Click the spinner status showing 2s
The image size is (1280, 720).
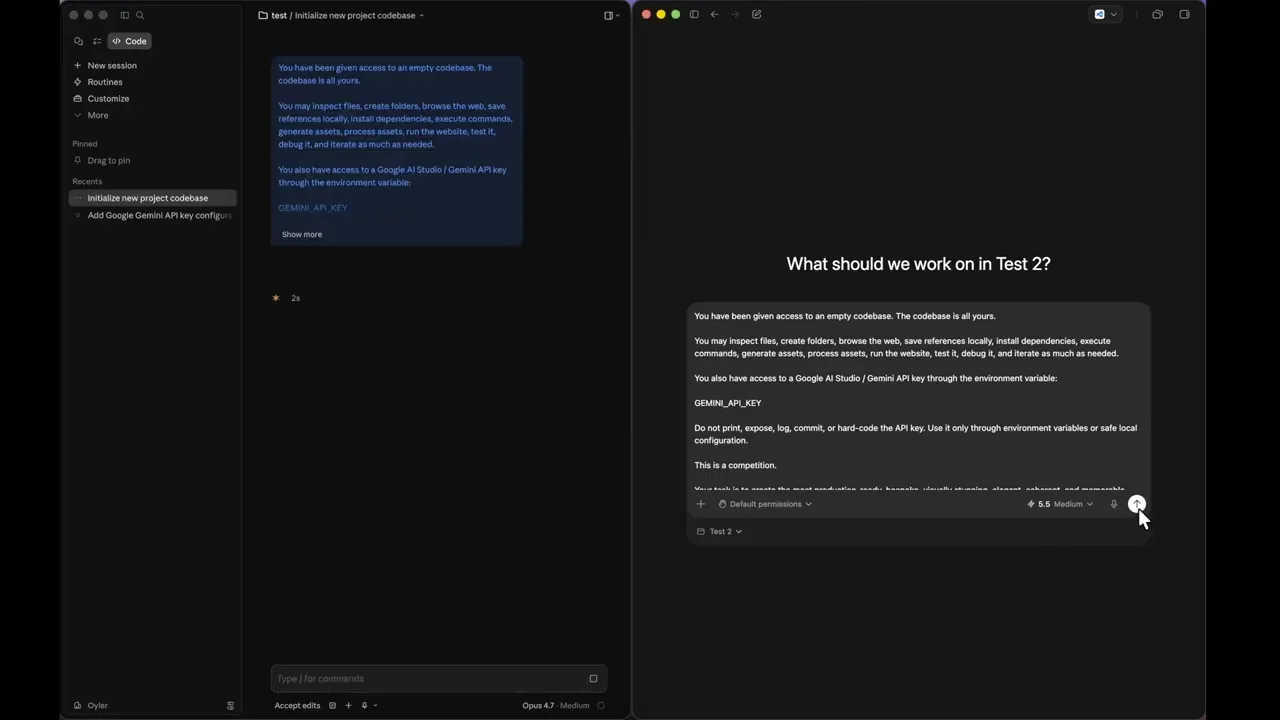tap(286, 298)
